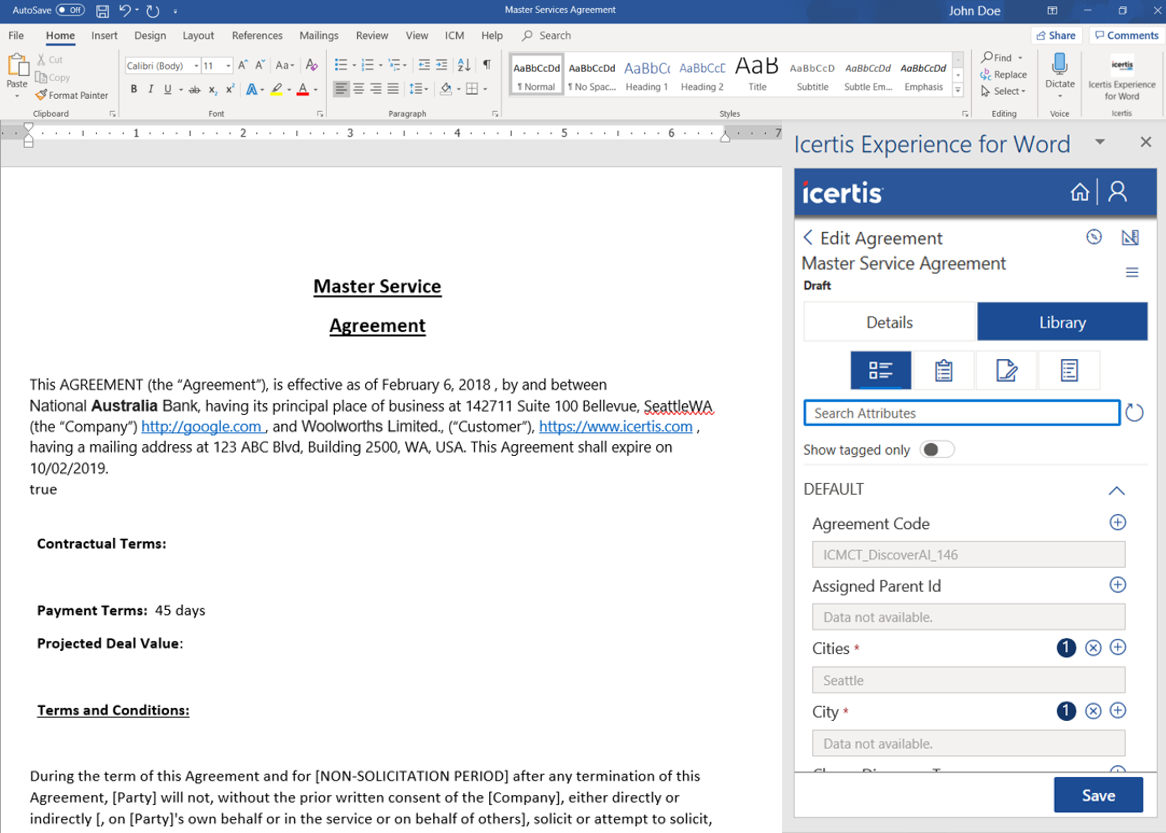Click the Dictate microphone icon
The image size is (1166, 833).
coord(1060,64)
